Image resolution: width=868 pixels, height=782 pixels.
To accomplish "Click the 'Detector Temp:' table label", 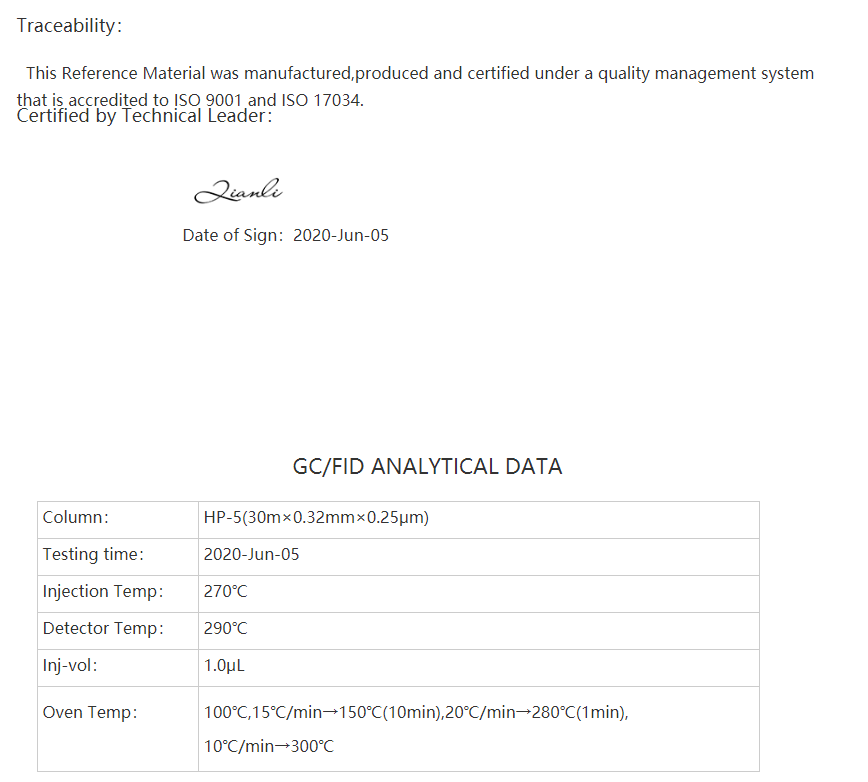I will pyautogui.click(x=104, y=629).
